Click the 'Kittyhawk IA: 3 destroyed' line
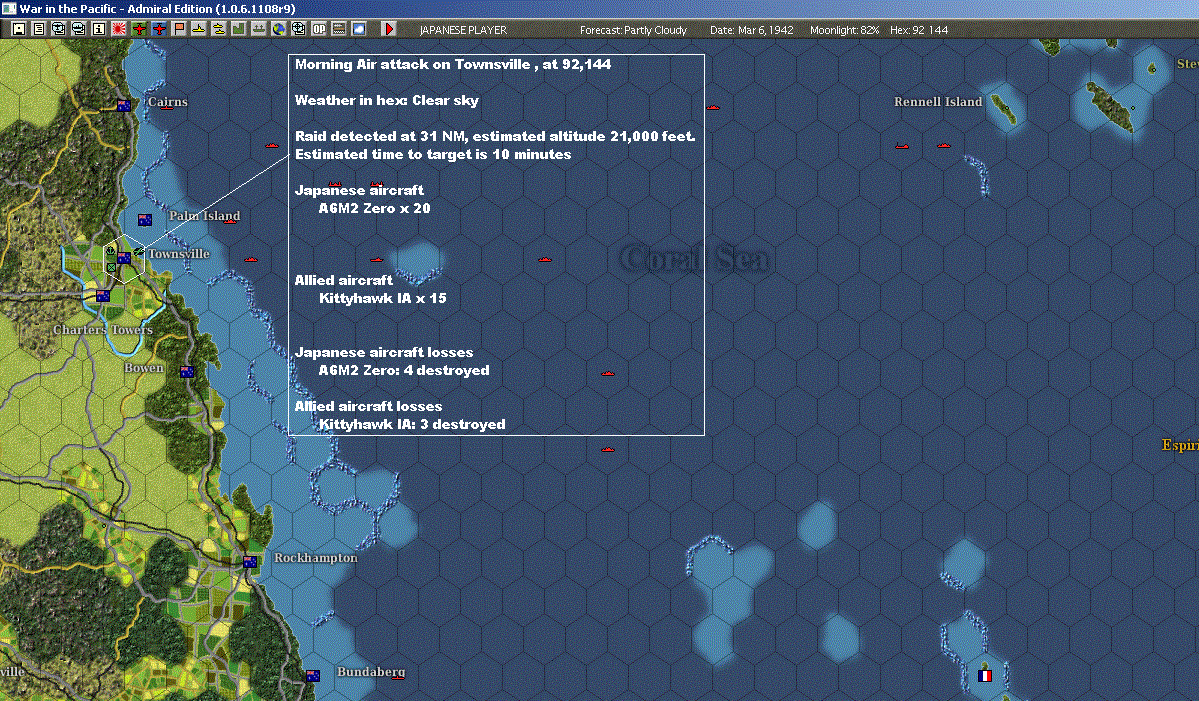 coord(412,424)
